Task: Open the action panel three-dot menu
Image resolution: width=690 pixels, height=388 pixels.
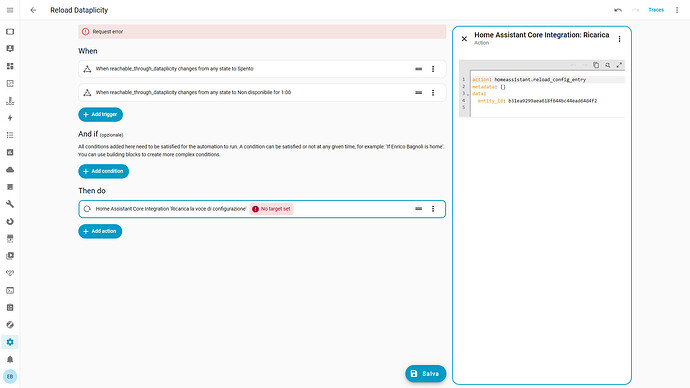Action: coord(619,39)
